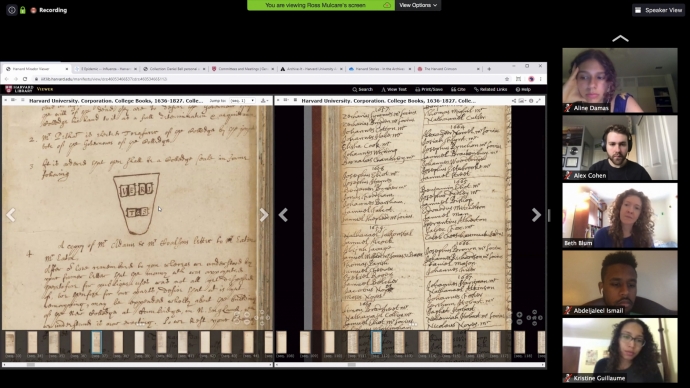Select highlighted thumbnail in left pane strip
The height and width of the screenshot is (388, 690).
pos(96,342)
